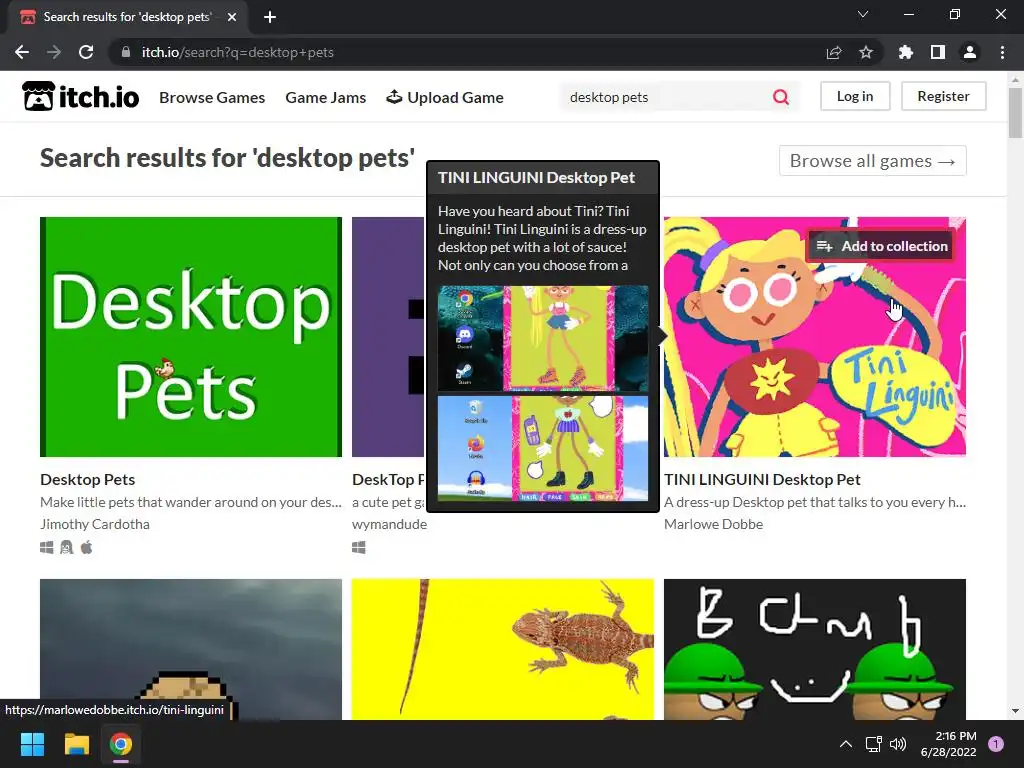Viewport: 1024px width, 768px height.
Task: Toggle the browser side panel icon
Action: 938,52
